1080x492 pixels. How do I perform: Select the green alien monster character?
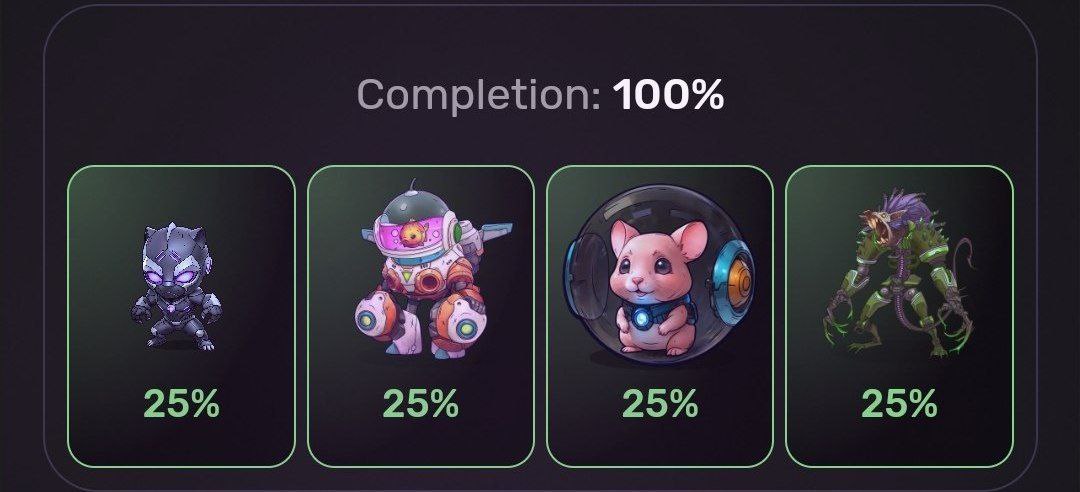[x=898, y=273]
